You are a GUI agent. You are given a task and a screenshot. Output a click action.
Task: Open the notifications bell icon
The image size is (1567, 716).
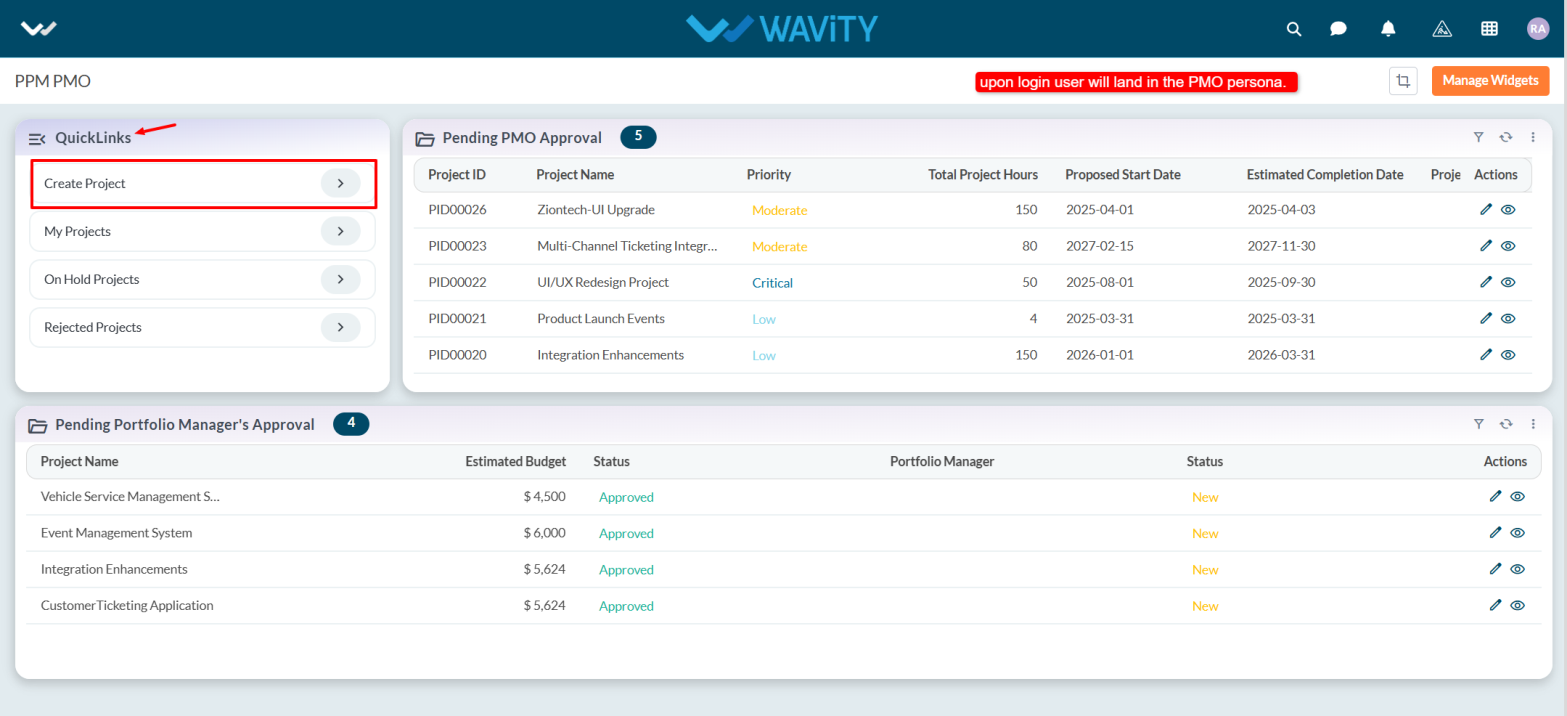tap(1388, 29)
